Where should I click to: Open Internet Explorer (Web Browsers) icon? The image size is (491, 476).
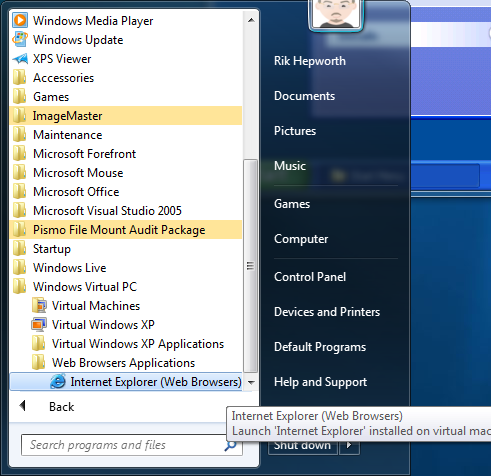(58, 382)
